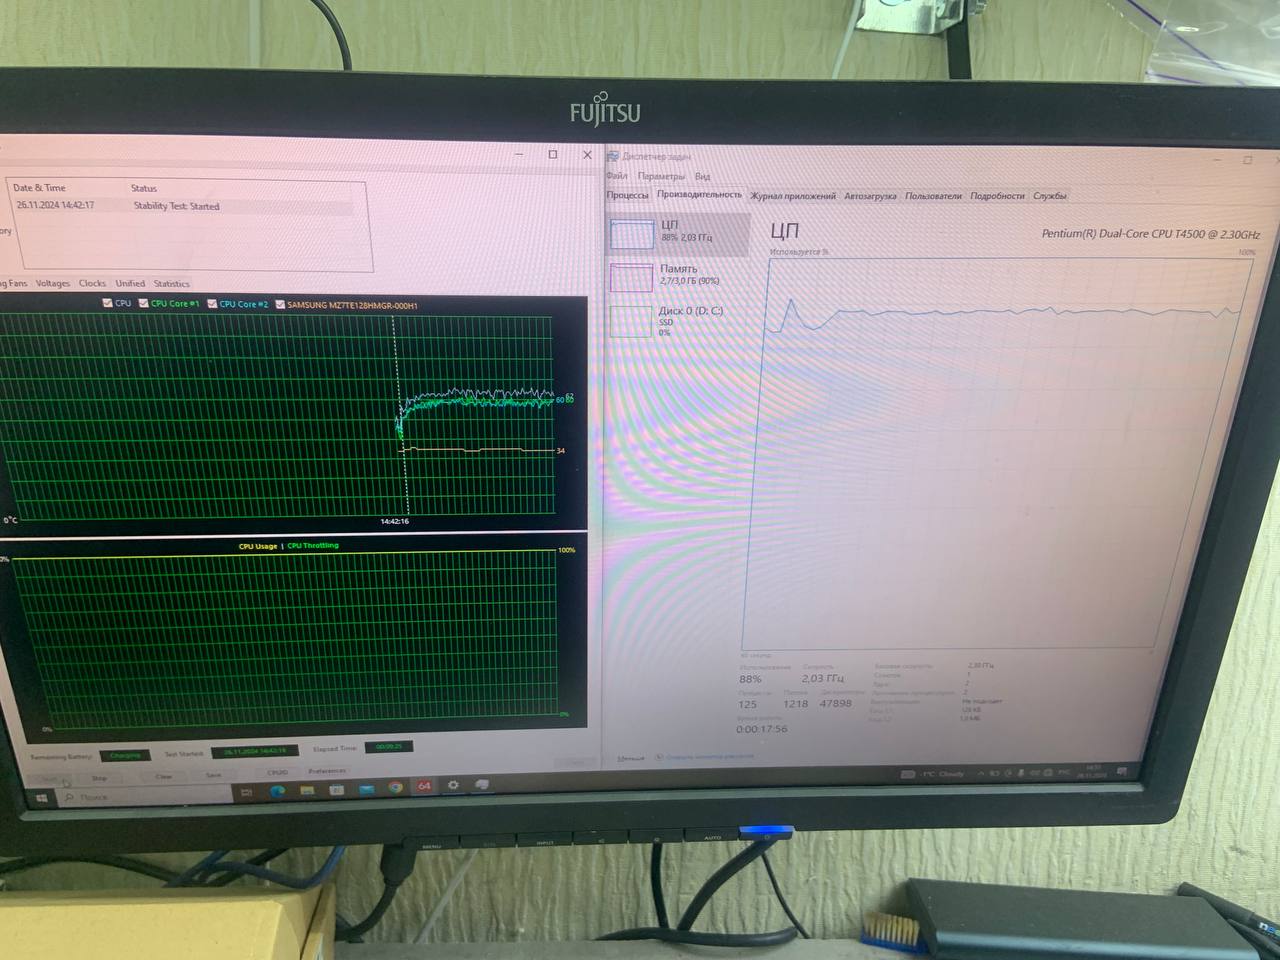Click the 14:42:16 time marker on graph
The height and width of the screenshot is (960, 1280).
[394, 521]
